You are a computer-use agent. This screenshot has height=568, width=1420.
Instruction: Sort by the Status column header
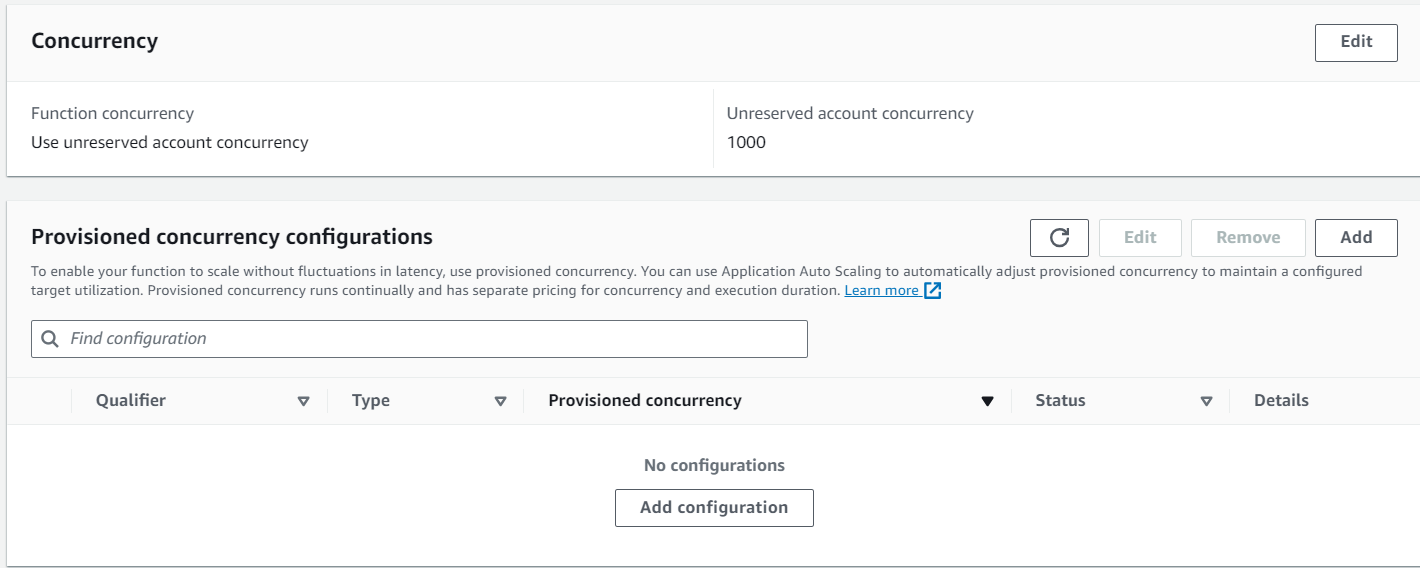[1060, 401]
